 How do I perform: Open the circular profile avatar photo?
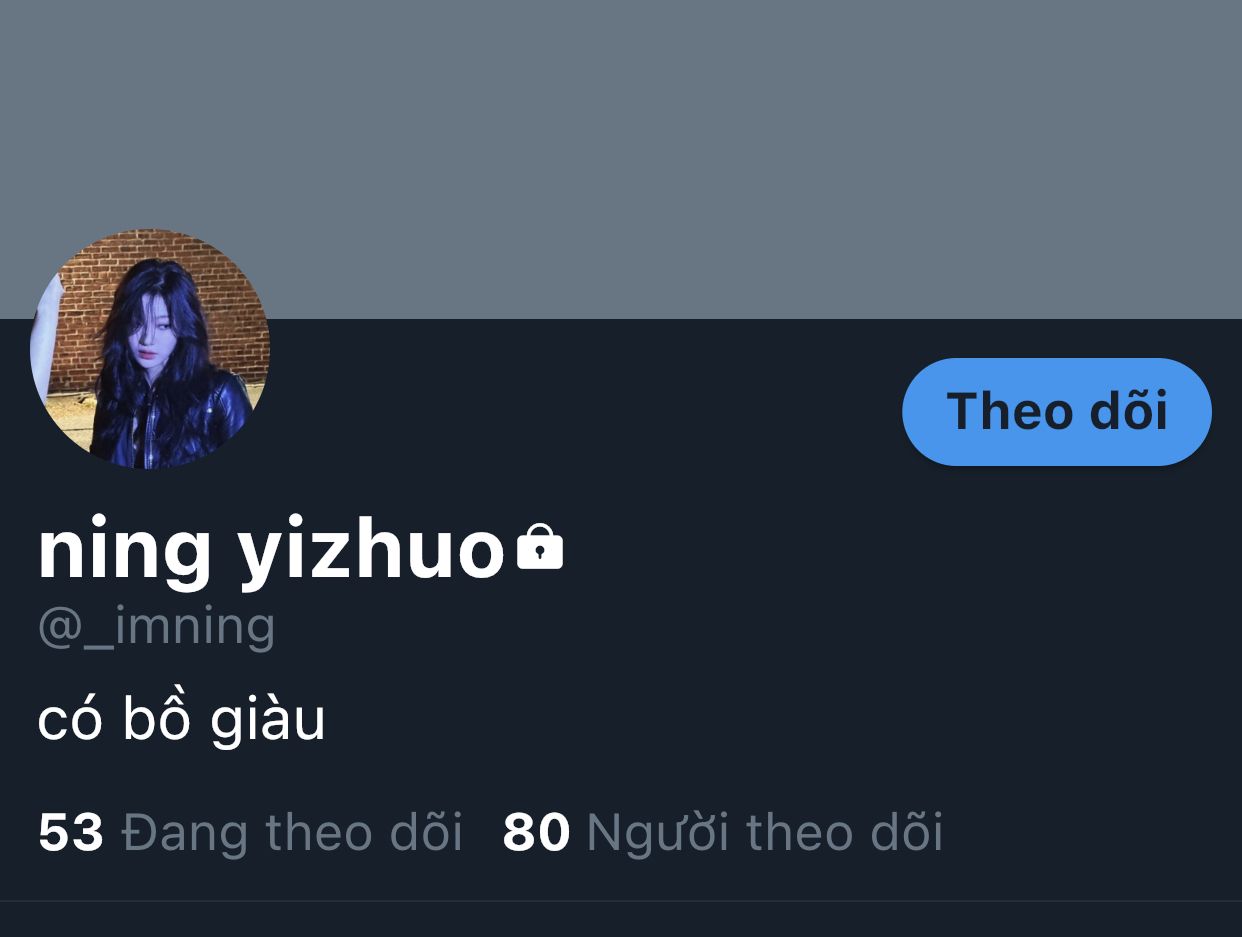[150, 349]
